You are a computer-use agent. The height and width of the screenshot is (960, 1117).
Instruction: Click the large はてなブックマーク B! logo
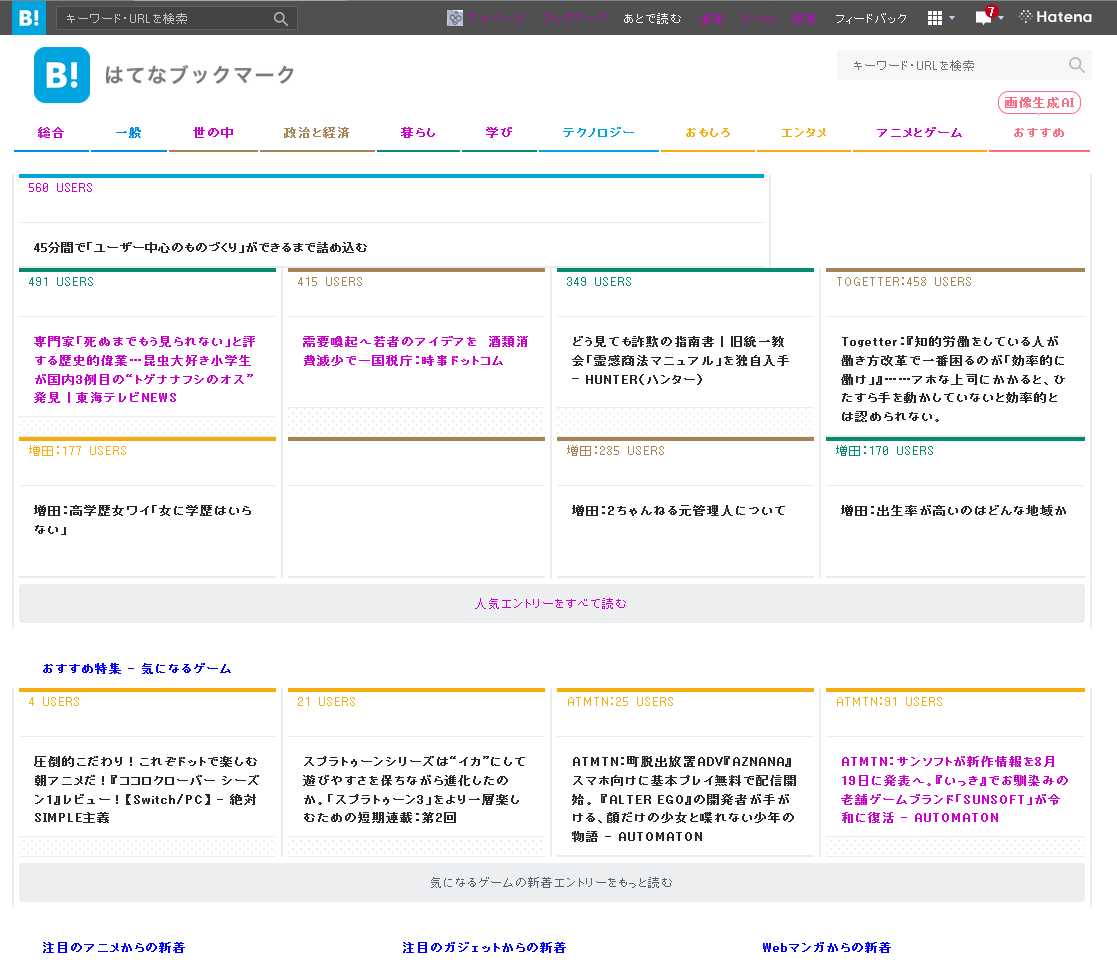(x=62, y=75)
